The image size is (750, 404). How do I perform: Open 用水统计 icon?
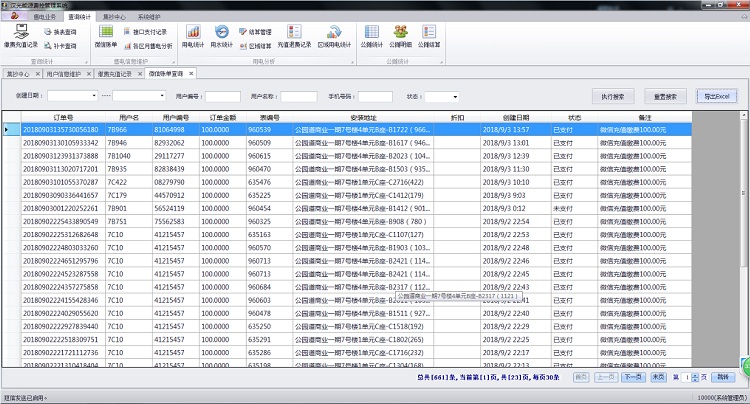tap(221, 36)
